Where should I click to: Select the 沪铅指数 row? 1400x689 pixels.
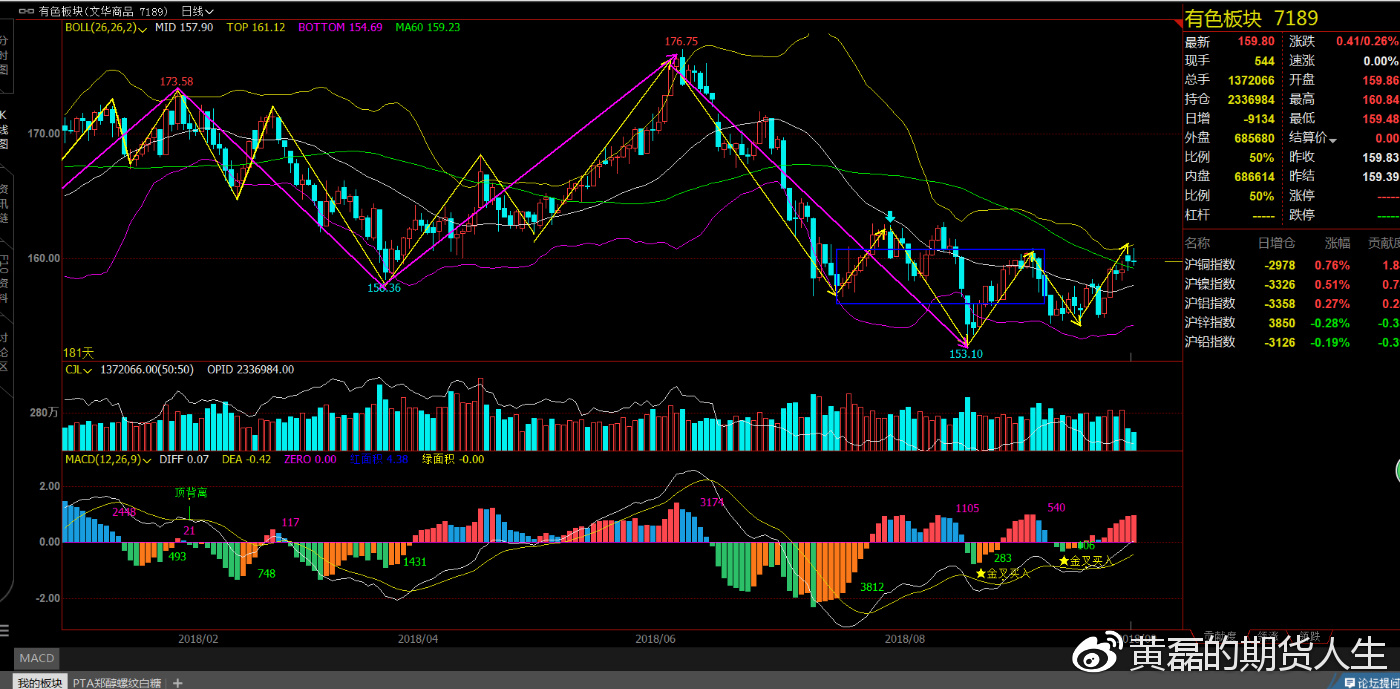click(1291, 341)
